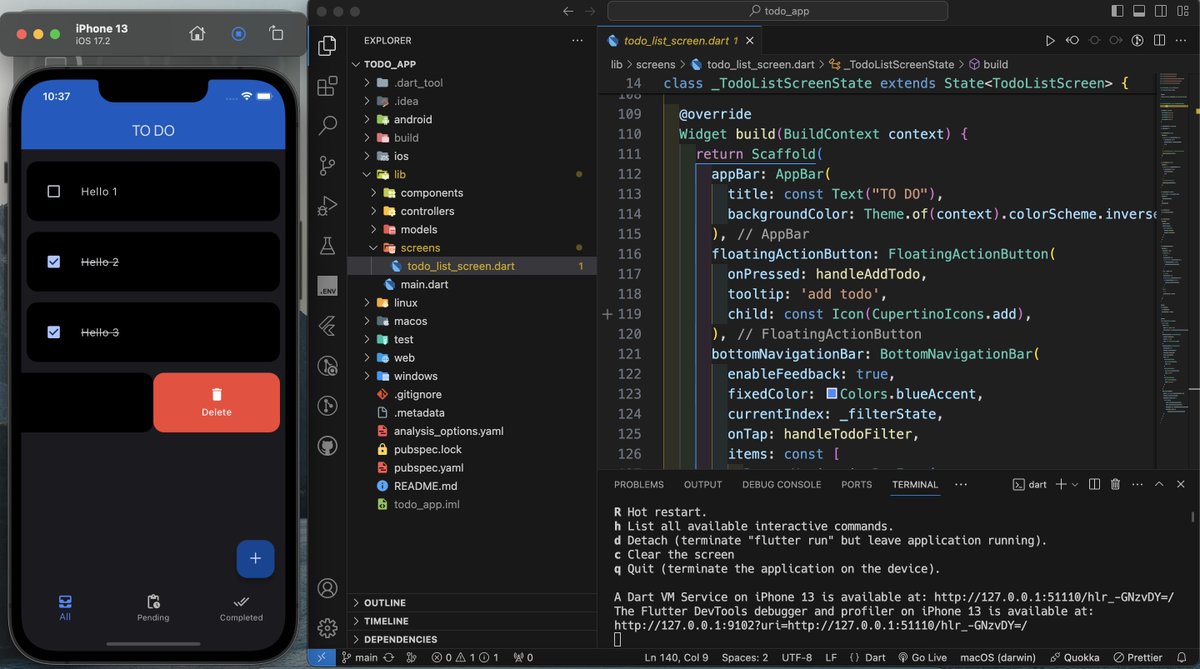1200x669 pixels.
Task: Tap the Pending tab in app
Action: click(153, 607)
